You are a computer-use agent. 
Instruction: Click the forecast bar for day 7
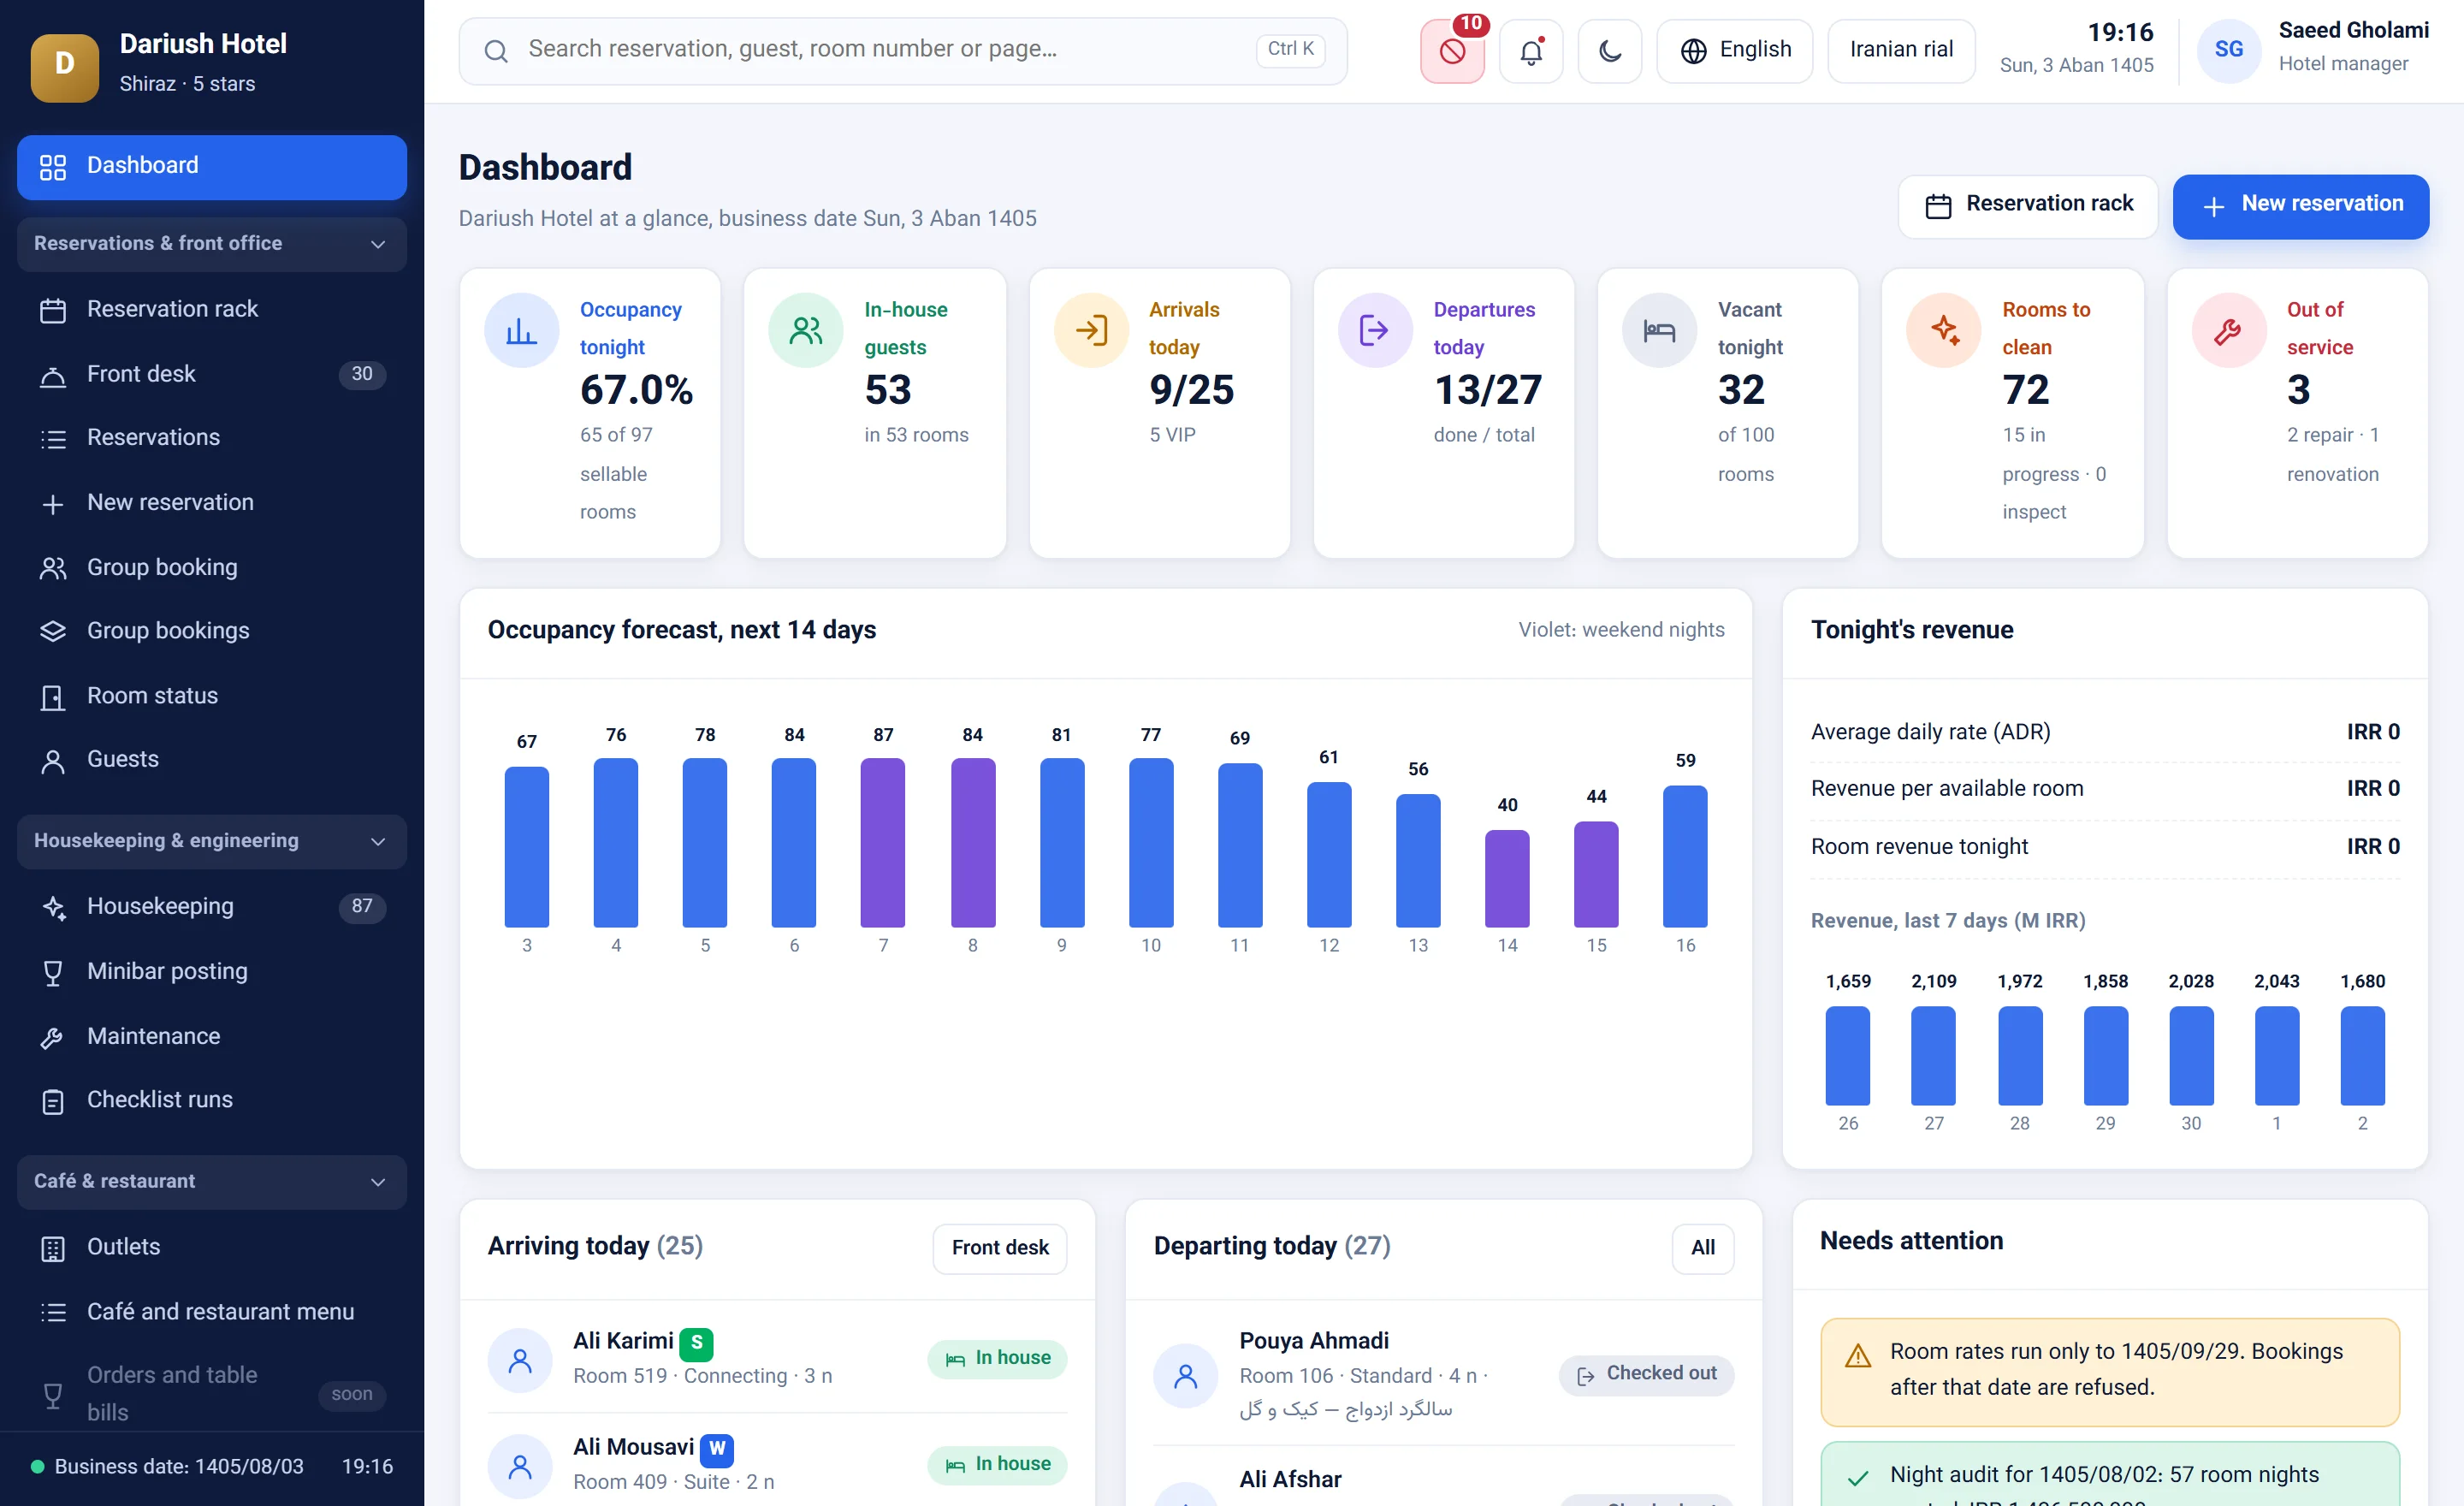(x=882, y=842)
